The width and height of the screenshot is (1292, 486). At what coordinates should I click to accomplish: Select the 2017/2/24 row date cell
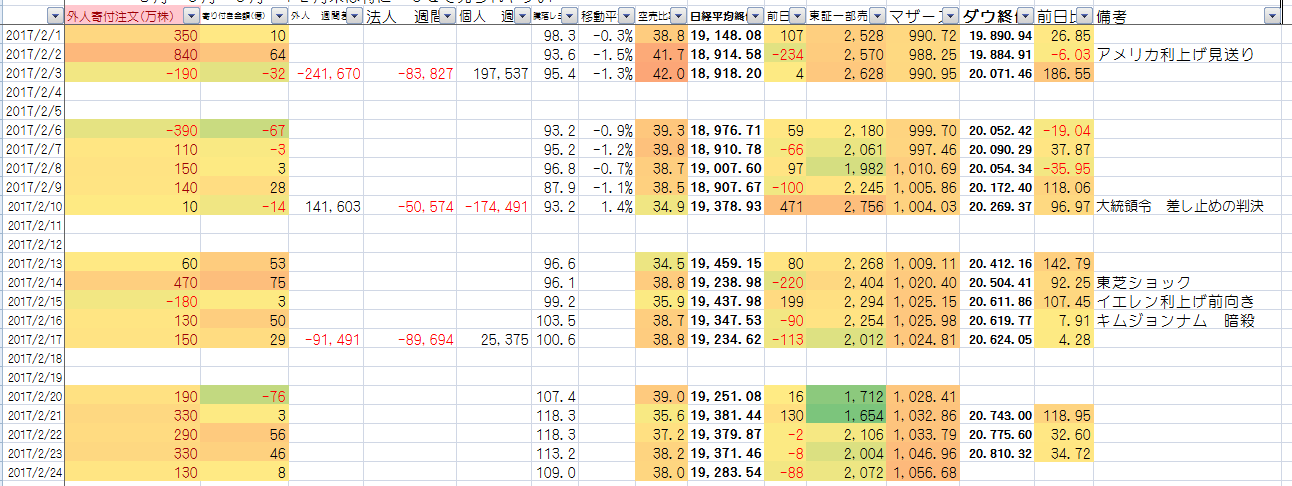(33, 470)
